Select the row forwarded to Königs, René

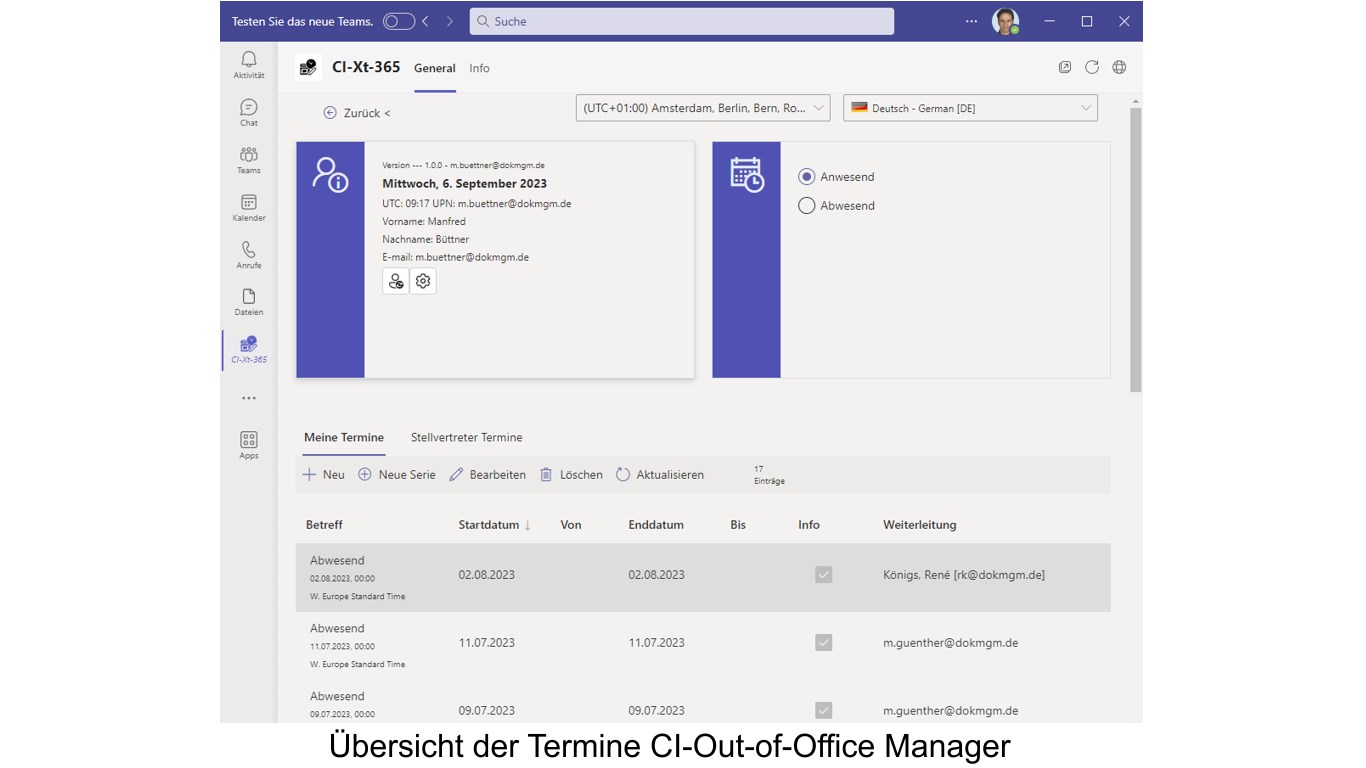point(703,577)
